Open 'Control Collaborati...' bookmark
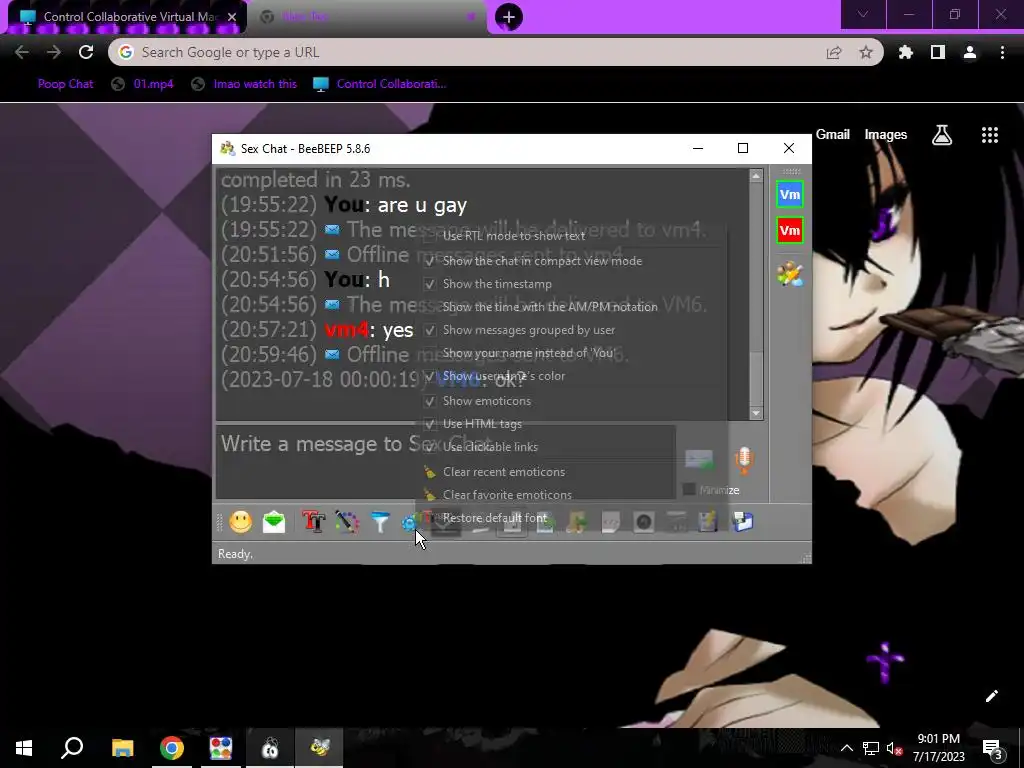This screenshot has height=768, width=1024. click(379, 84)
